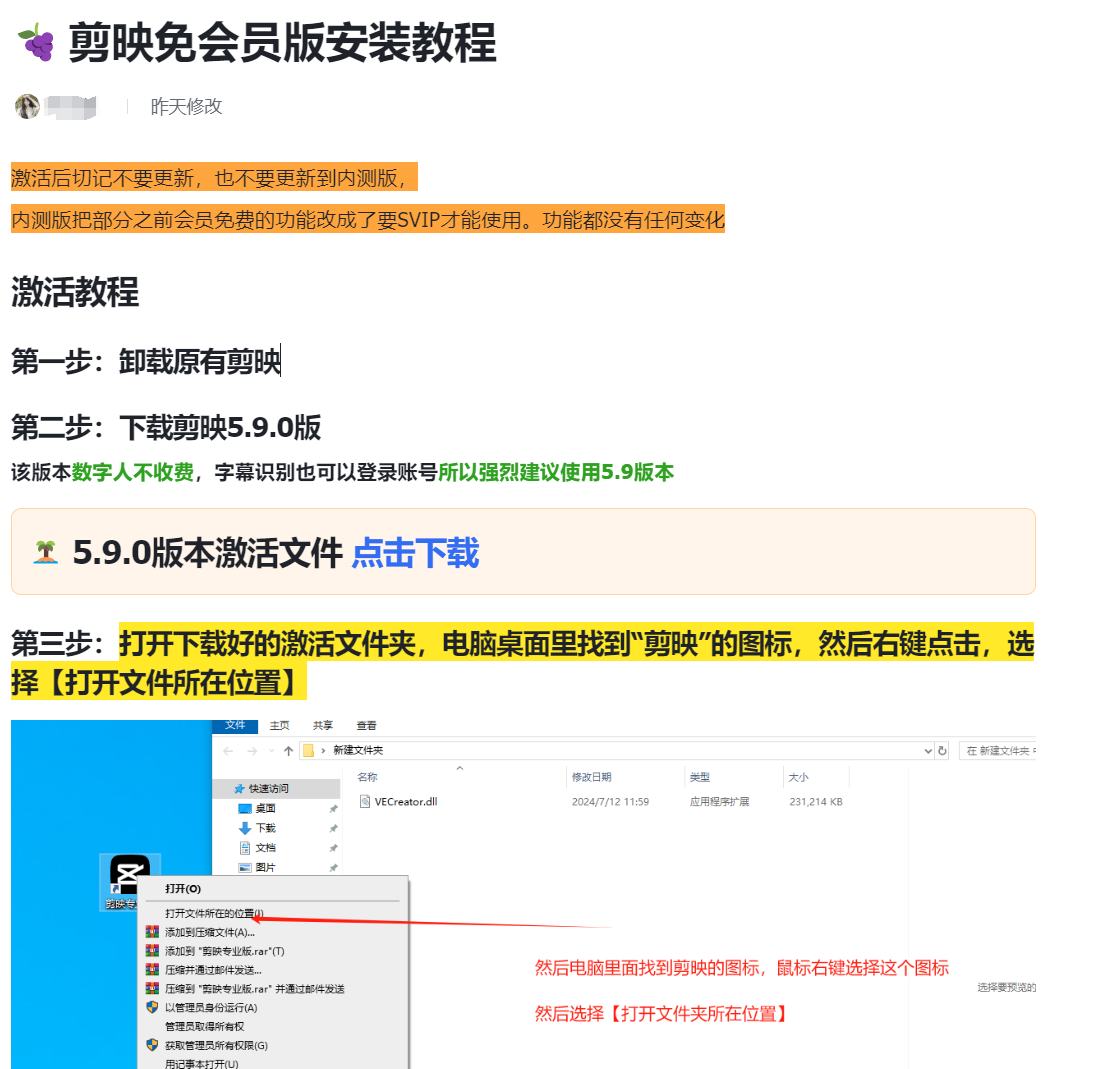Click the 激活教程 heading

(x=75, y=292)
